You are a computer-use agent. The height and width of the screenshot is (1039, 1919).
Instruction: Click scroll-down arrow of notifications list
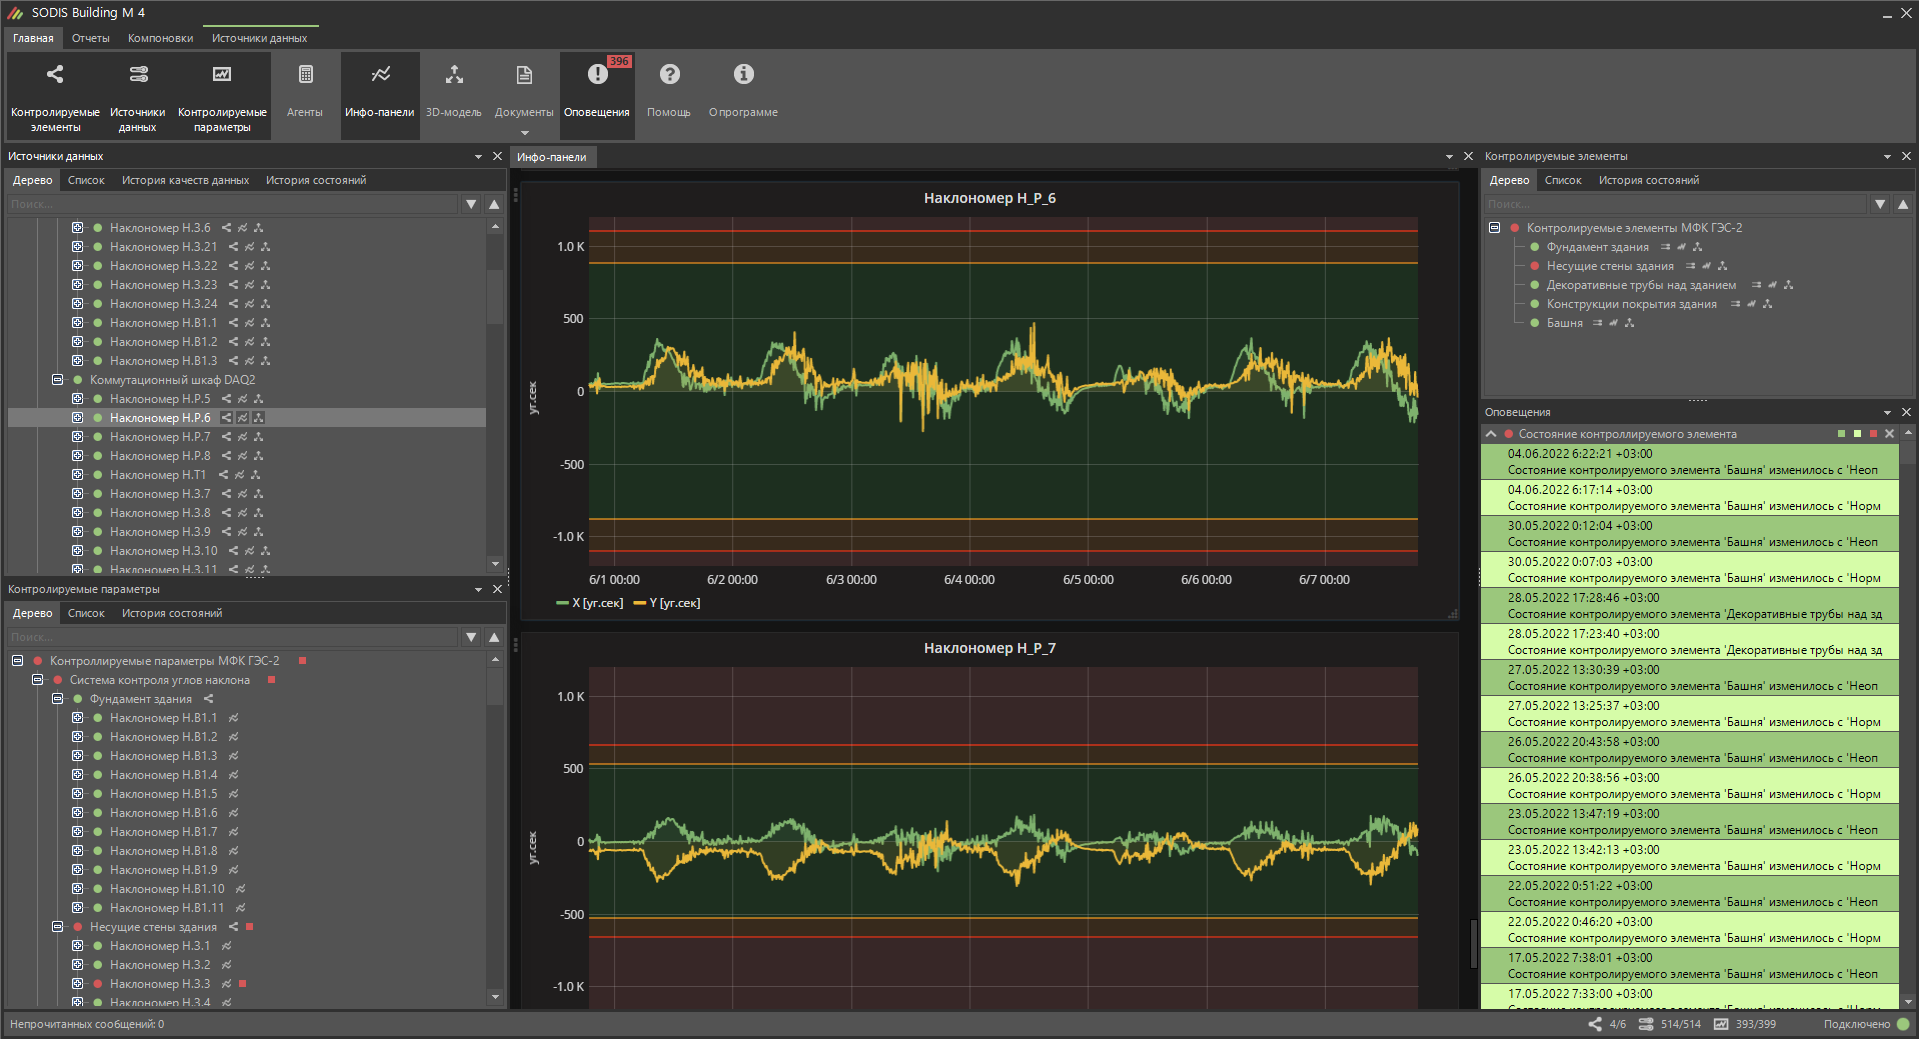[1908, 1001]
